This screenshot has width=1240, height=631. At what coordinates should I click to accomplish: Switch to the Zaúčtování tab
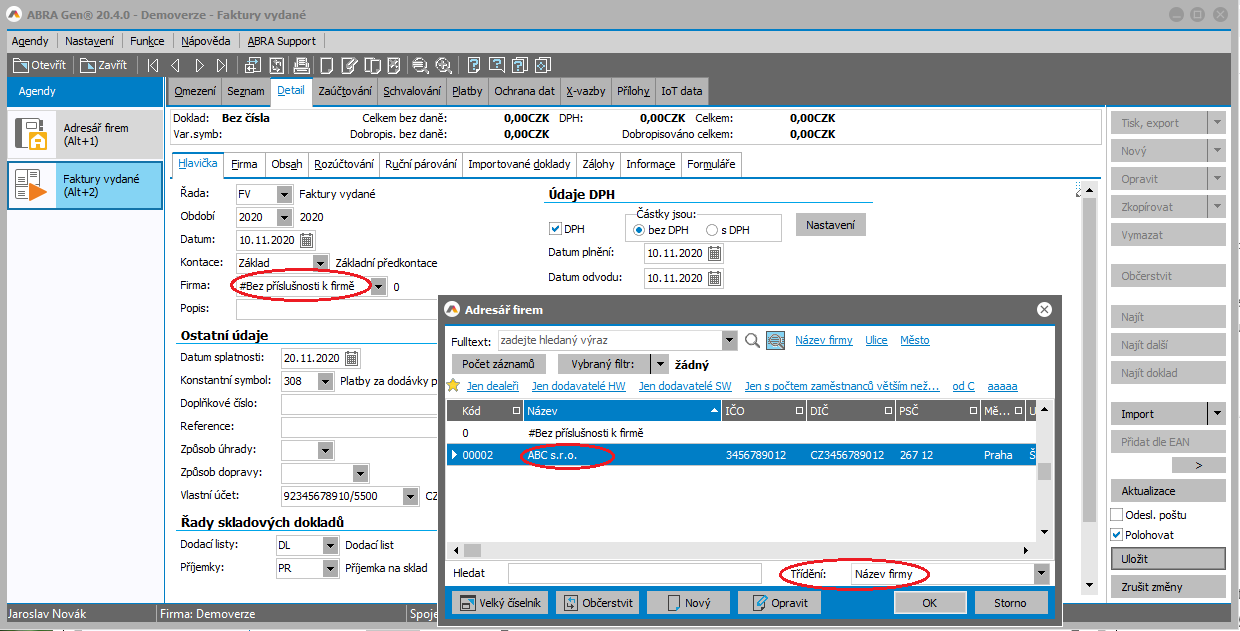(345, 91)
